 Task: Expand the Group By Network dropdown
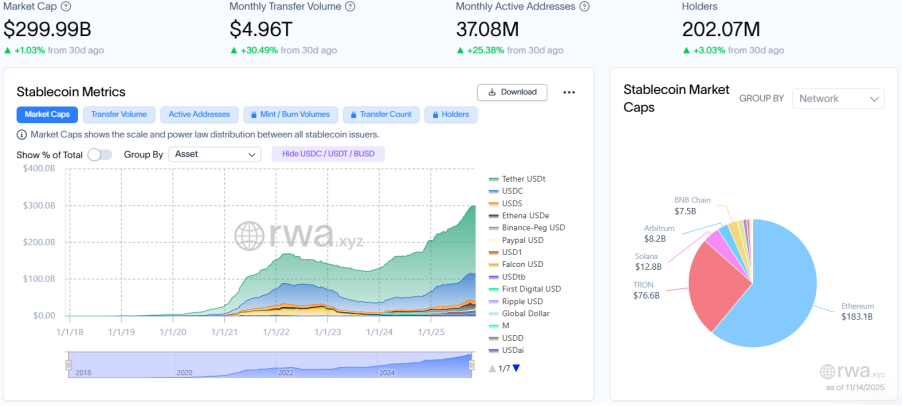[x=838, y=98]
